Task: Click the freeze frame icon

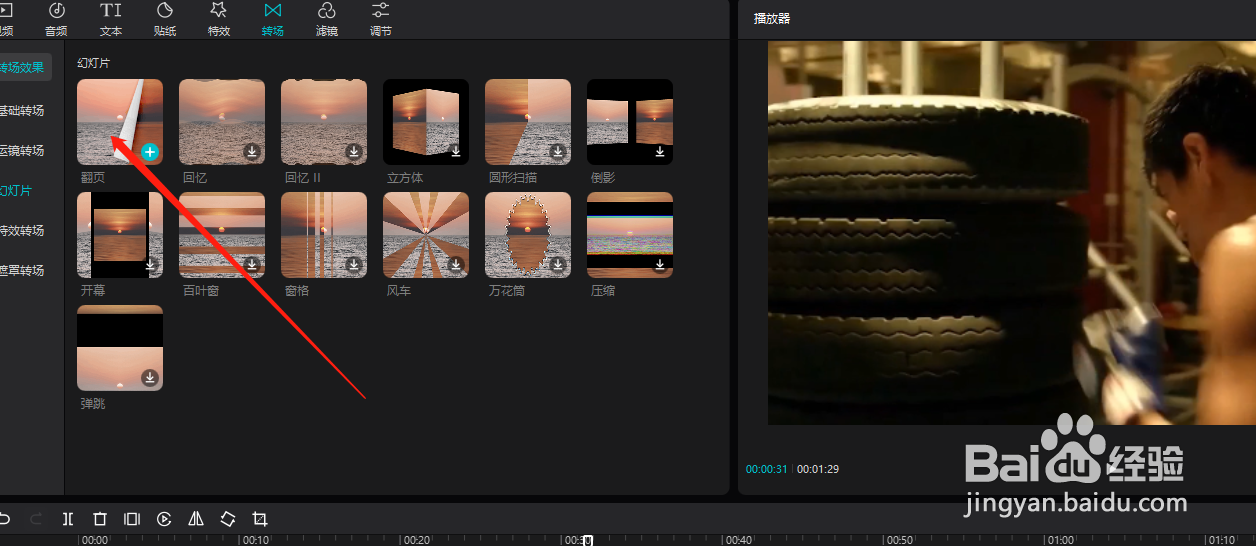Action: (x=132, y=519)
